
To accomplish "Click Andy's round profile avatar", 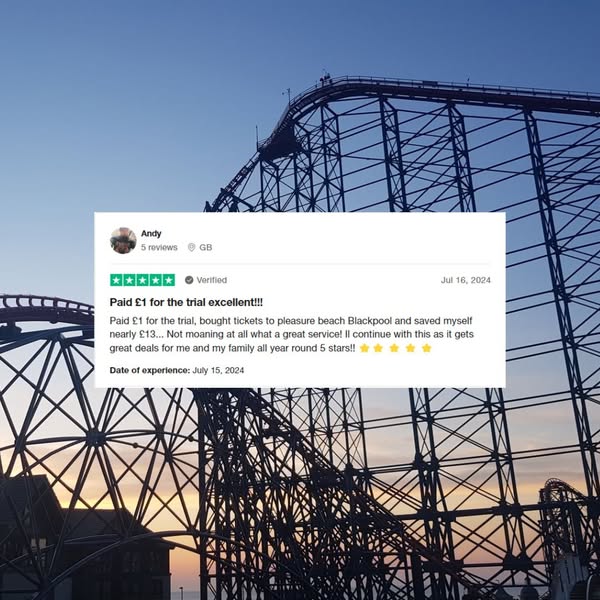I will pyautogui.click(x=123, y=240).
